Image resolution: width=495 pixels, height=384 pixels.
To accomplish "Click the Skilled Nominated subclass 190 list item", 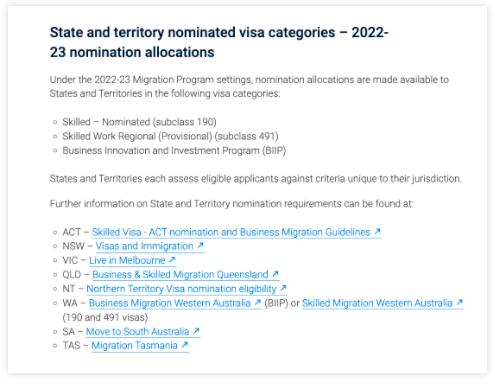I will (139, 122).
